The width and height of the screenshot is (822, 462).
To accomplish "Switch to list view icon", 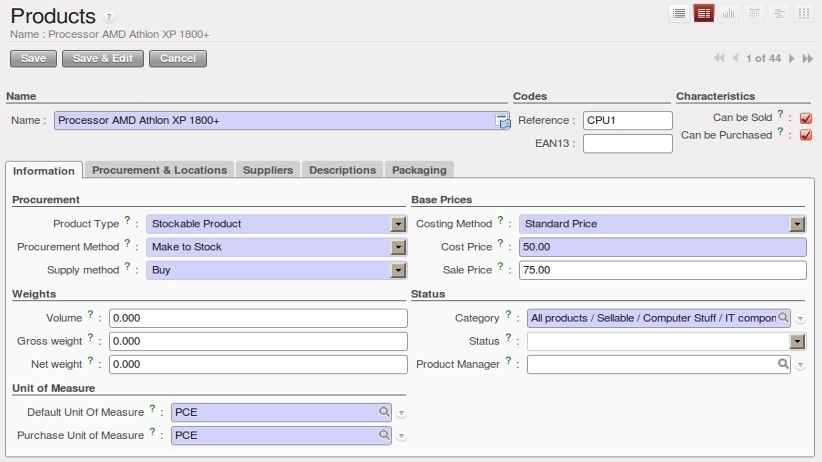I will [679, 13].
